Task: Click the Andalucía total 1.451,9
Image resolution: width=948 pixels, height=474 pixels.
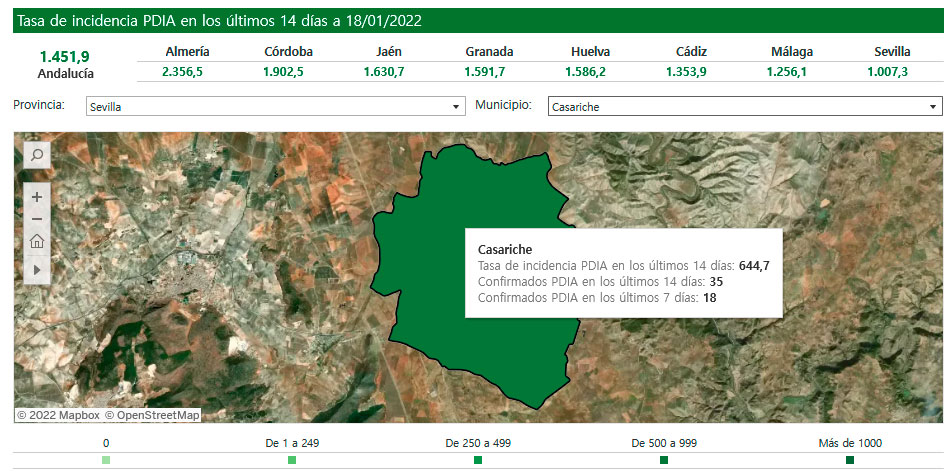Action: click(66, 57)
